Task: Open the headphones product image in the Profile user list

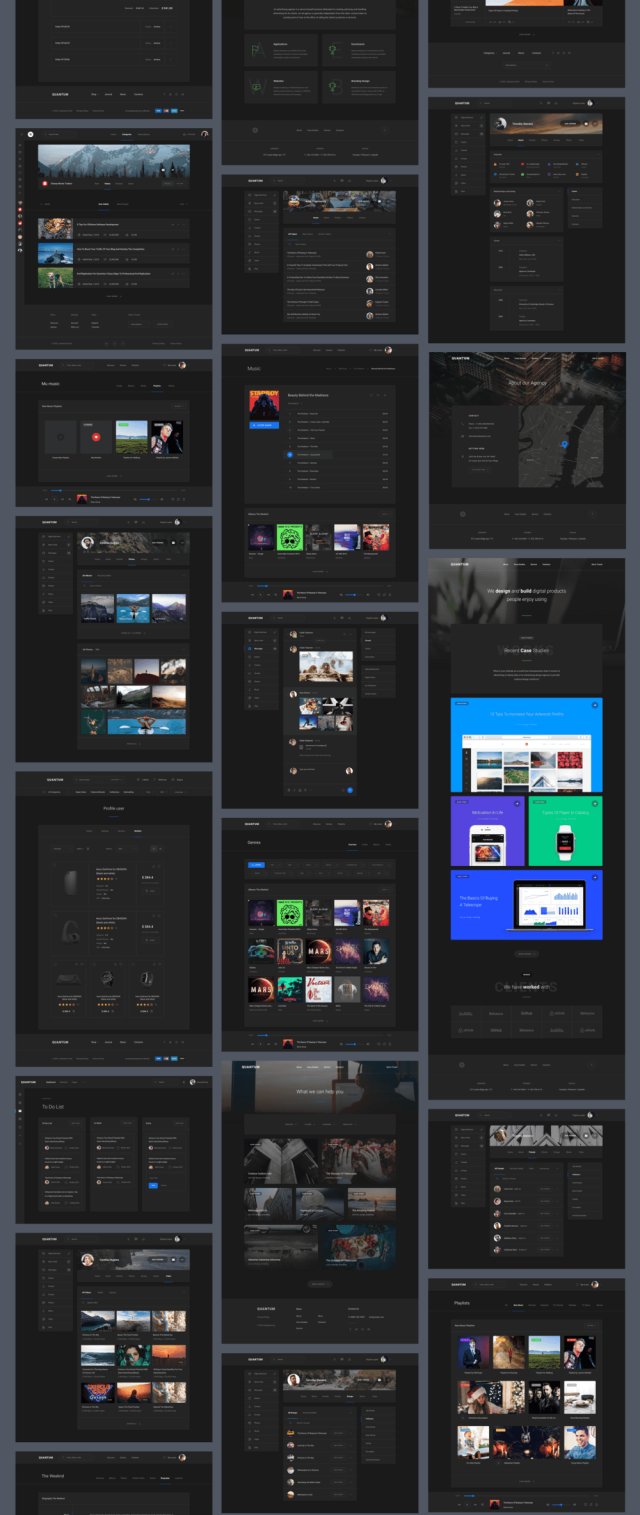Action: [71, 932]
